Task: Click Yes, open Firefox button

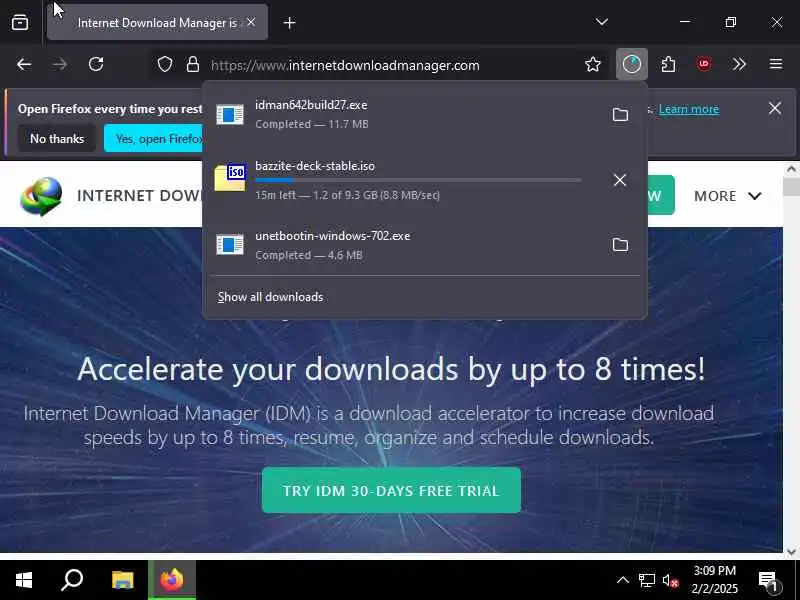Action: [x=154, y=139]
